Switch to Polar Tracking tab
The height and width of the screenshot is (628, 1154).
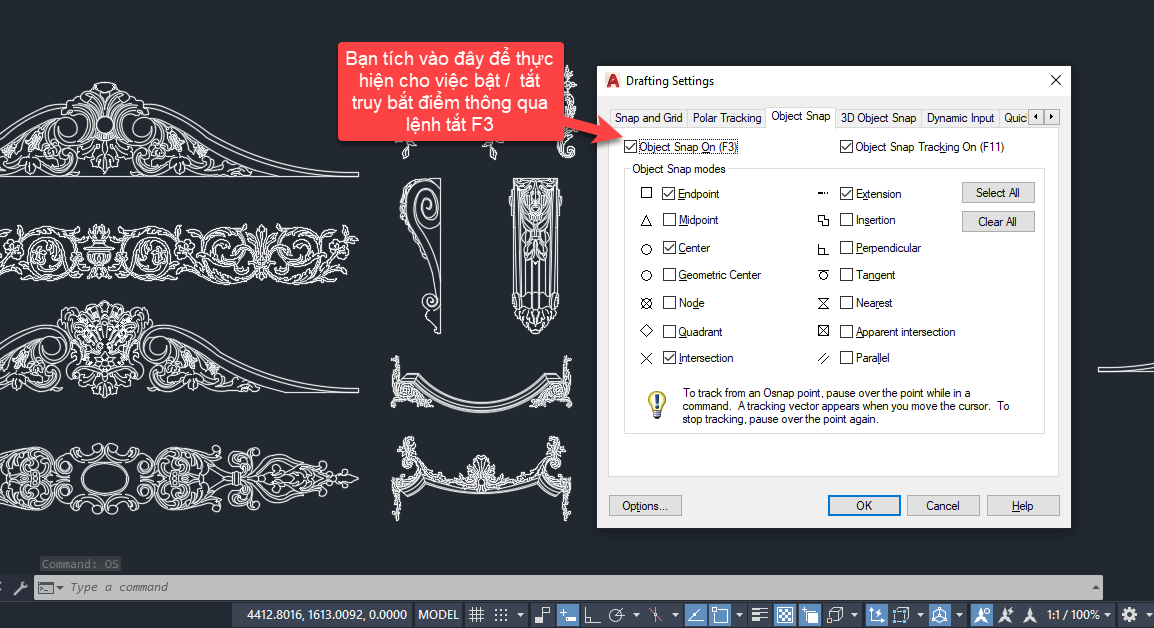coord(727,118)
